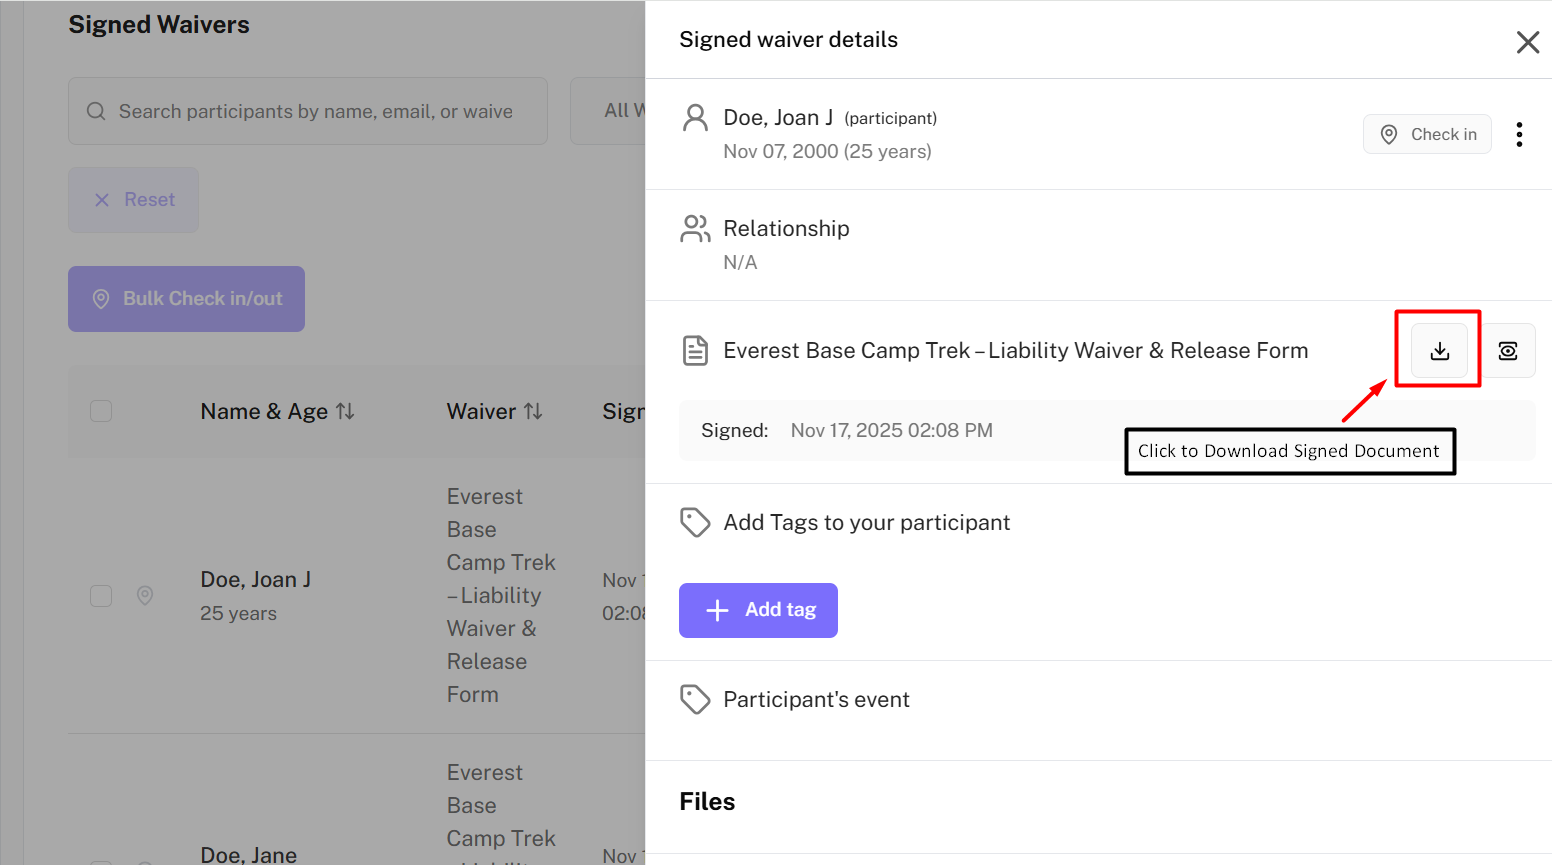Viewport: 1552px width, 865px height.
Task: Sort the table by Waiver column
Action: pos(533,411)
